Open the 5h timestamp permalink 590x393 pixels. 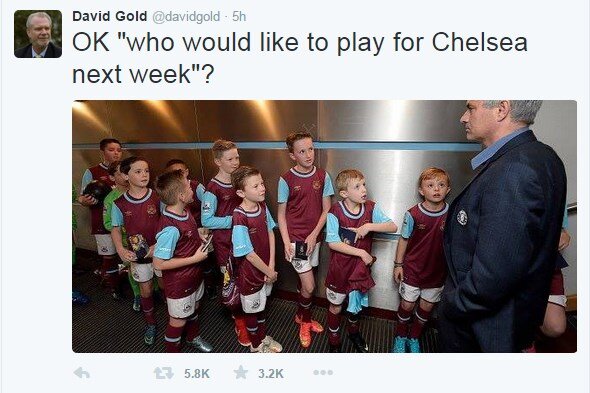tap(239, 16)
